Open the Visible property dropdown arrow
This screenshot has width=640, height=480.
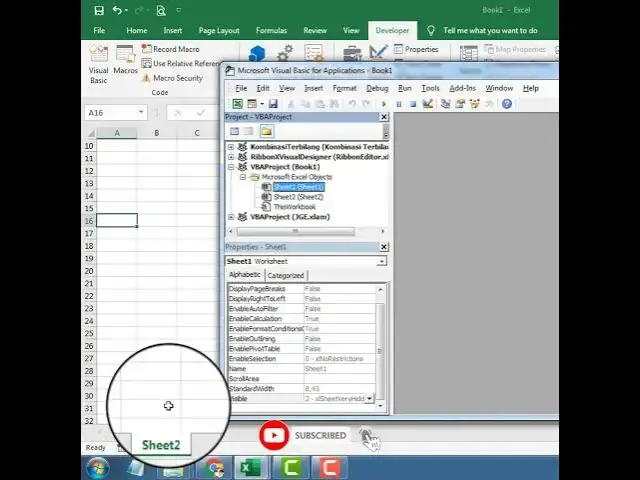click(369, 398)
